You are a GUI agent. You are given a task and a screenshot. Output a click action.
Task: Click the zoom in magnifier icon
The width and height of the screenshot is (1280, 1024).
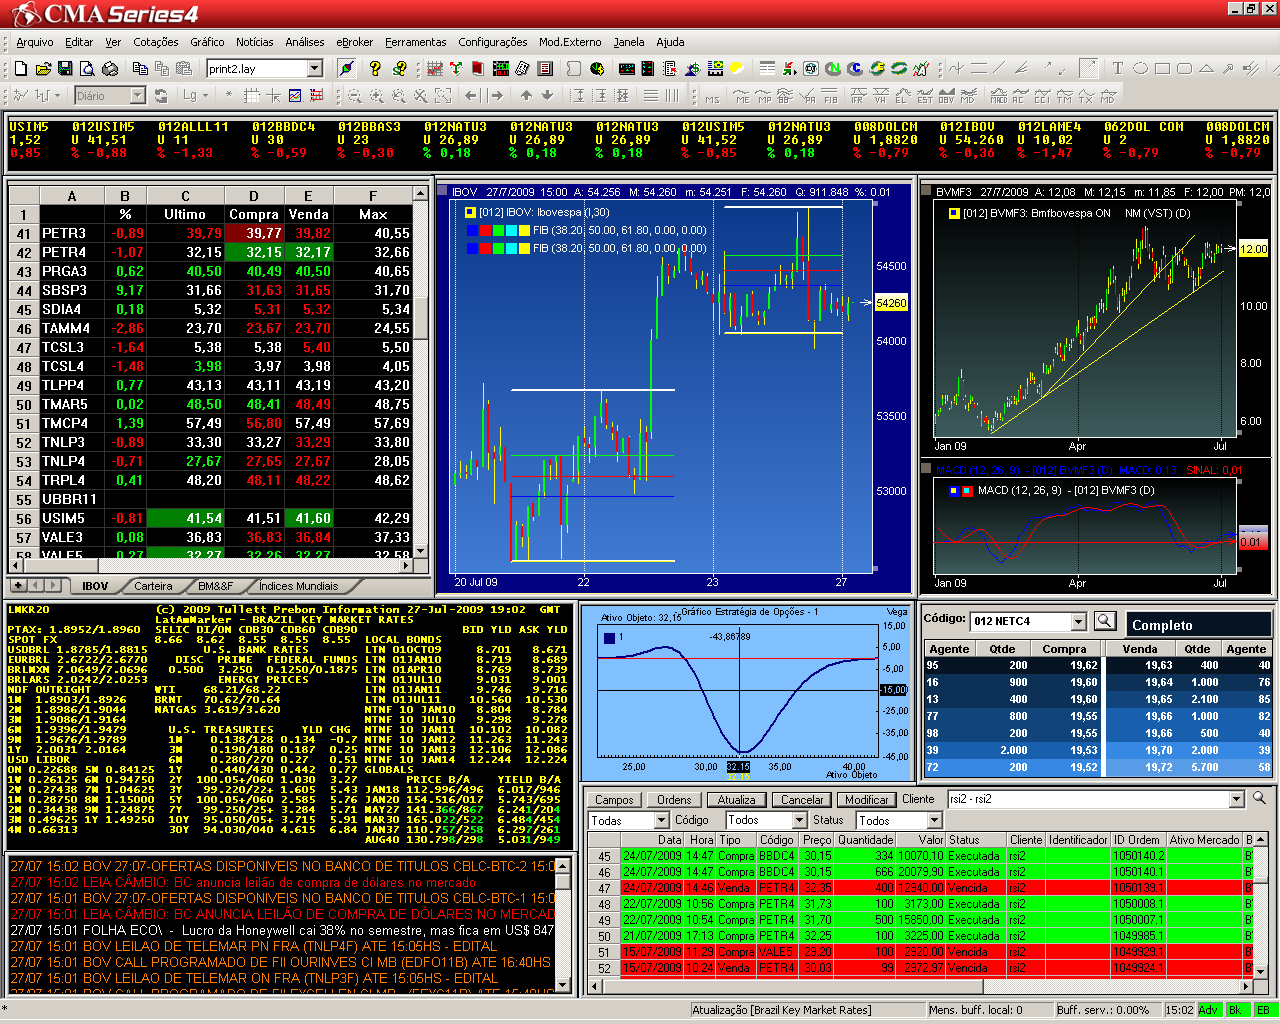[x=376, y=96]
